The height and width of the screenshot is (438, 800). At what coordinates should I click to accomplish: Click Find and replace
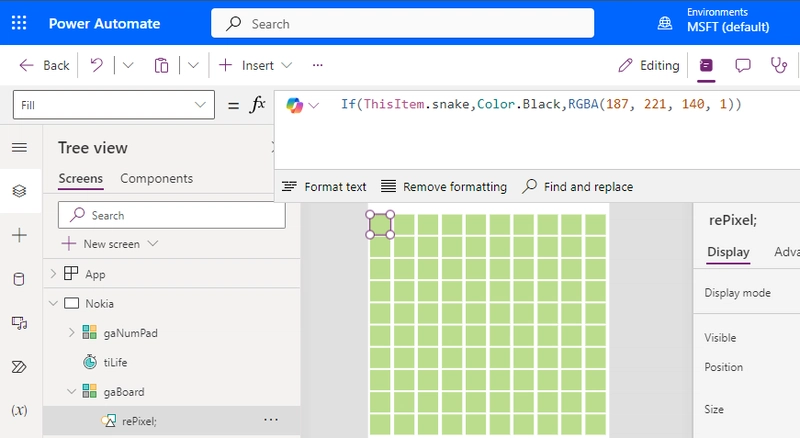tap(578, 187)
